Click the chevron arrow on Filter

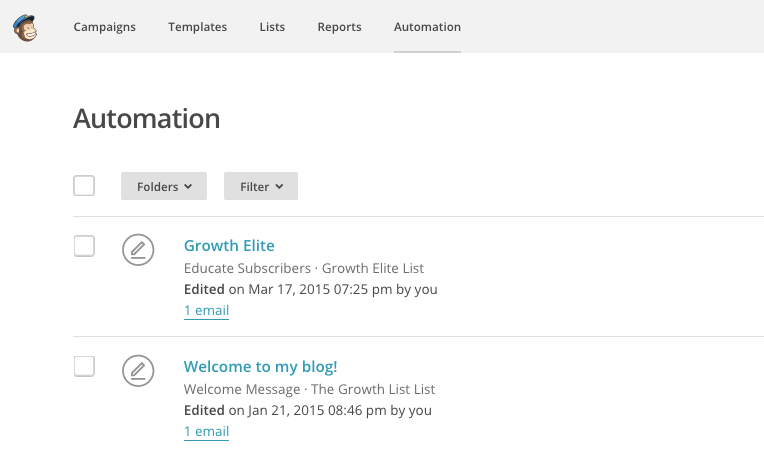click(279, 187)
